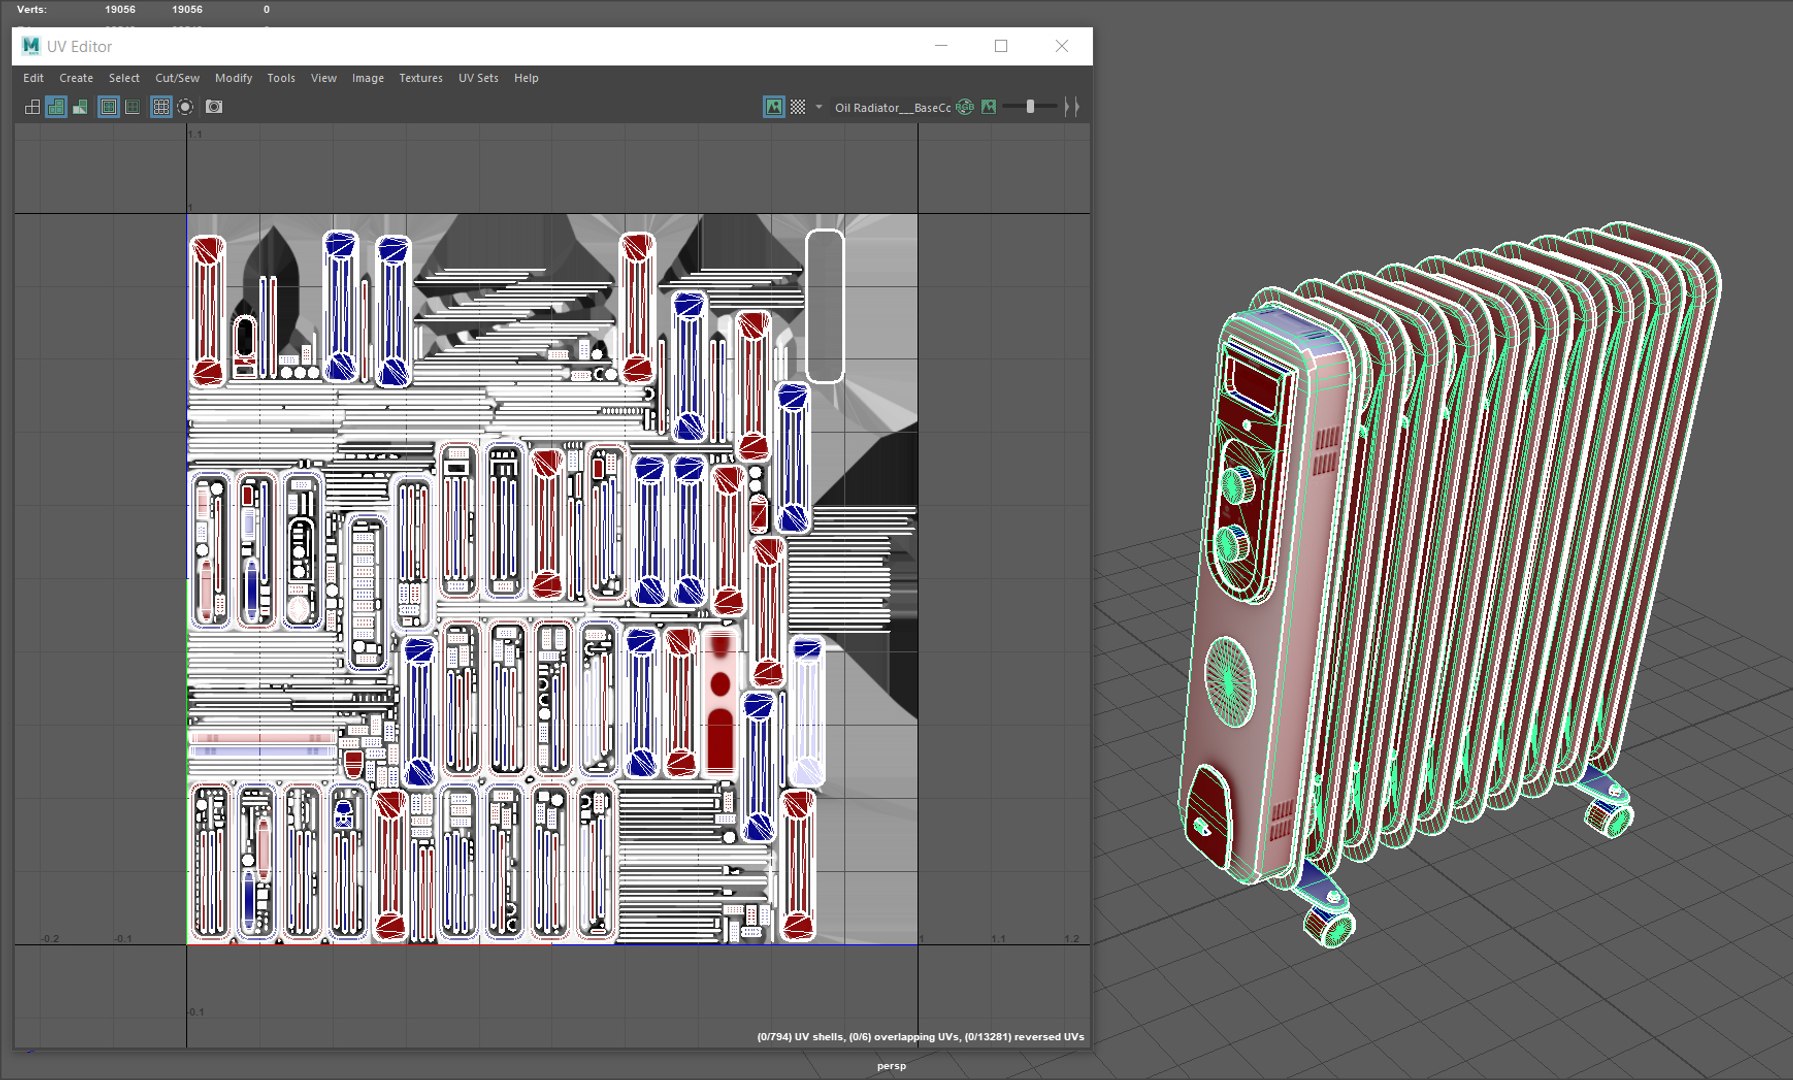The width and height of the screenshot is (1793, 1080).
Task: Toggle the UV grid display icon
Action: [161, 107]
